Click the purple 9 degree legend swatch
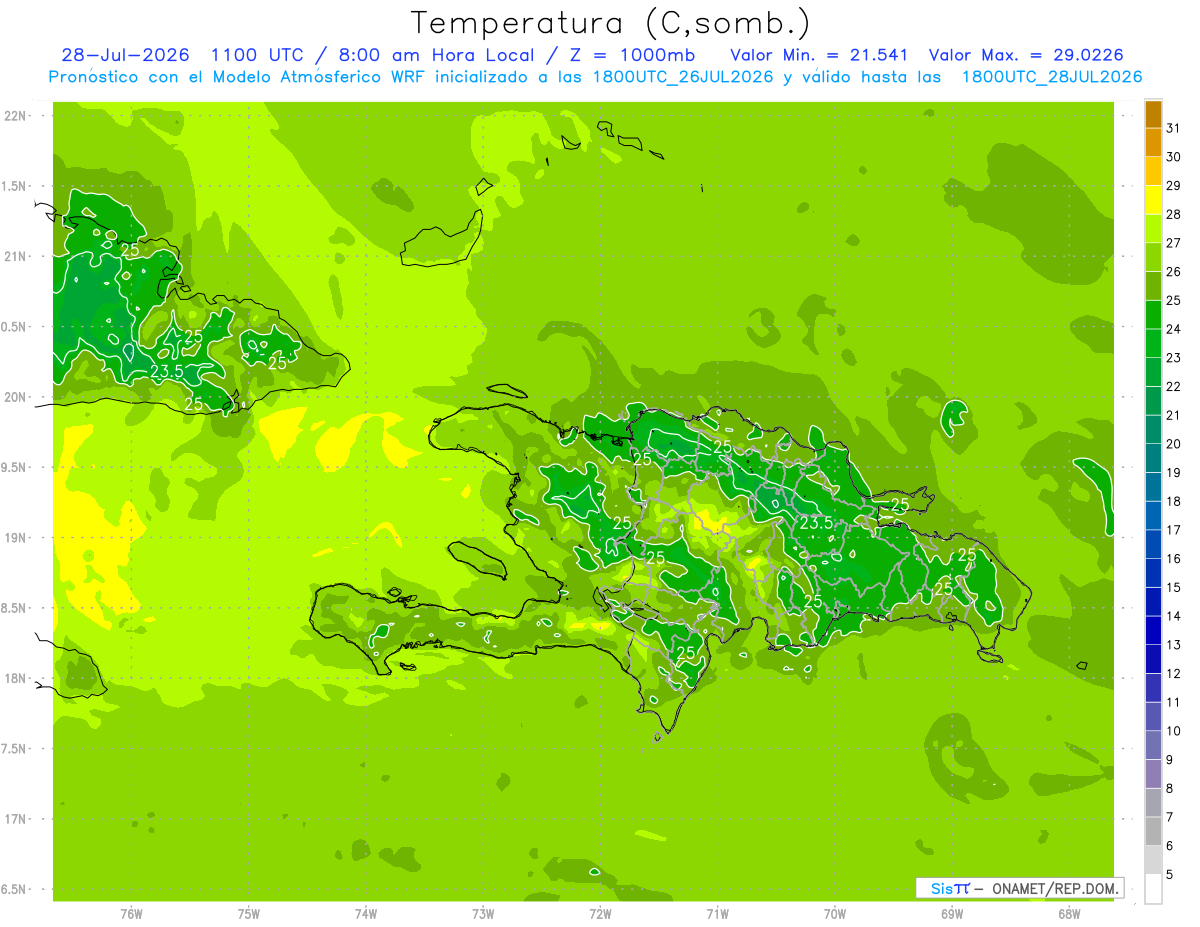Screen dimensions: 1200x927 (1153, 746)
